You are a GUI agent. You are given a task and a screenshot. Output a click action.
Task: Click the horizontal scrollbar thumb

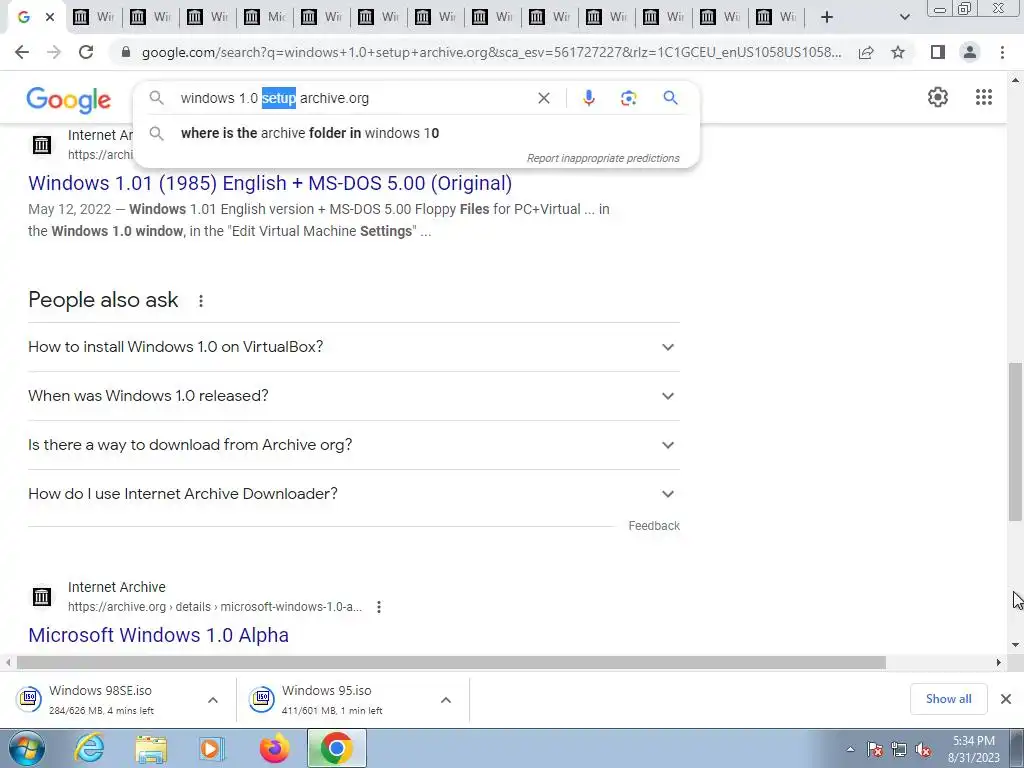(451, 662)
